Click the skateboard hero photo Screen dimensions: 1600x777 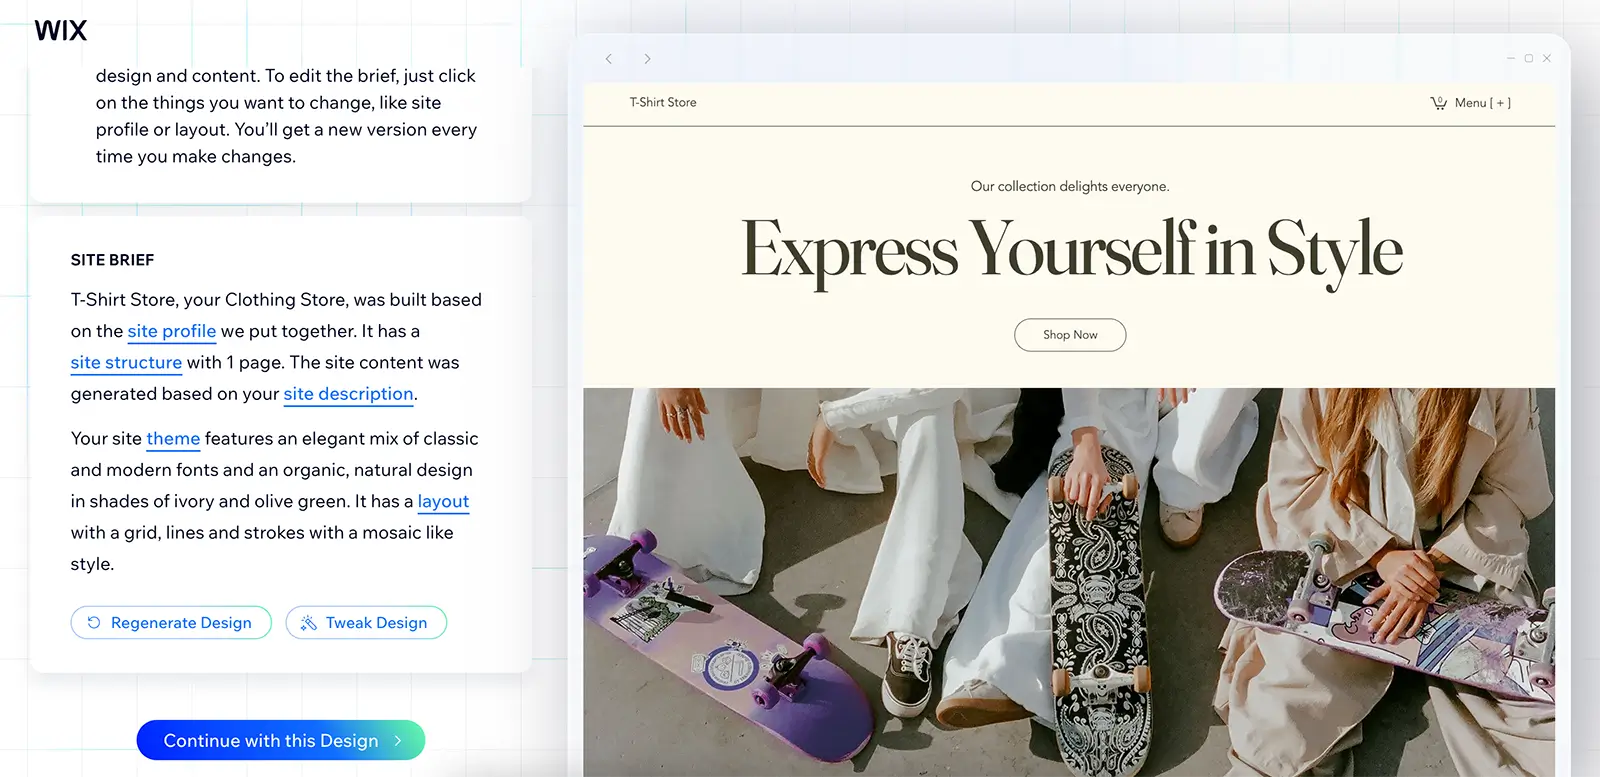tap(1069, 582)
